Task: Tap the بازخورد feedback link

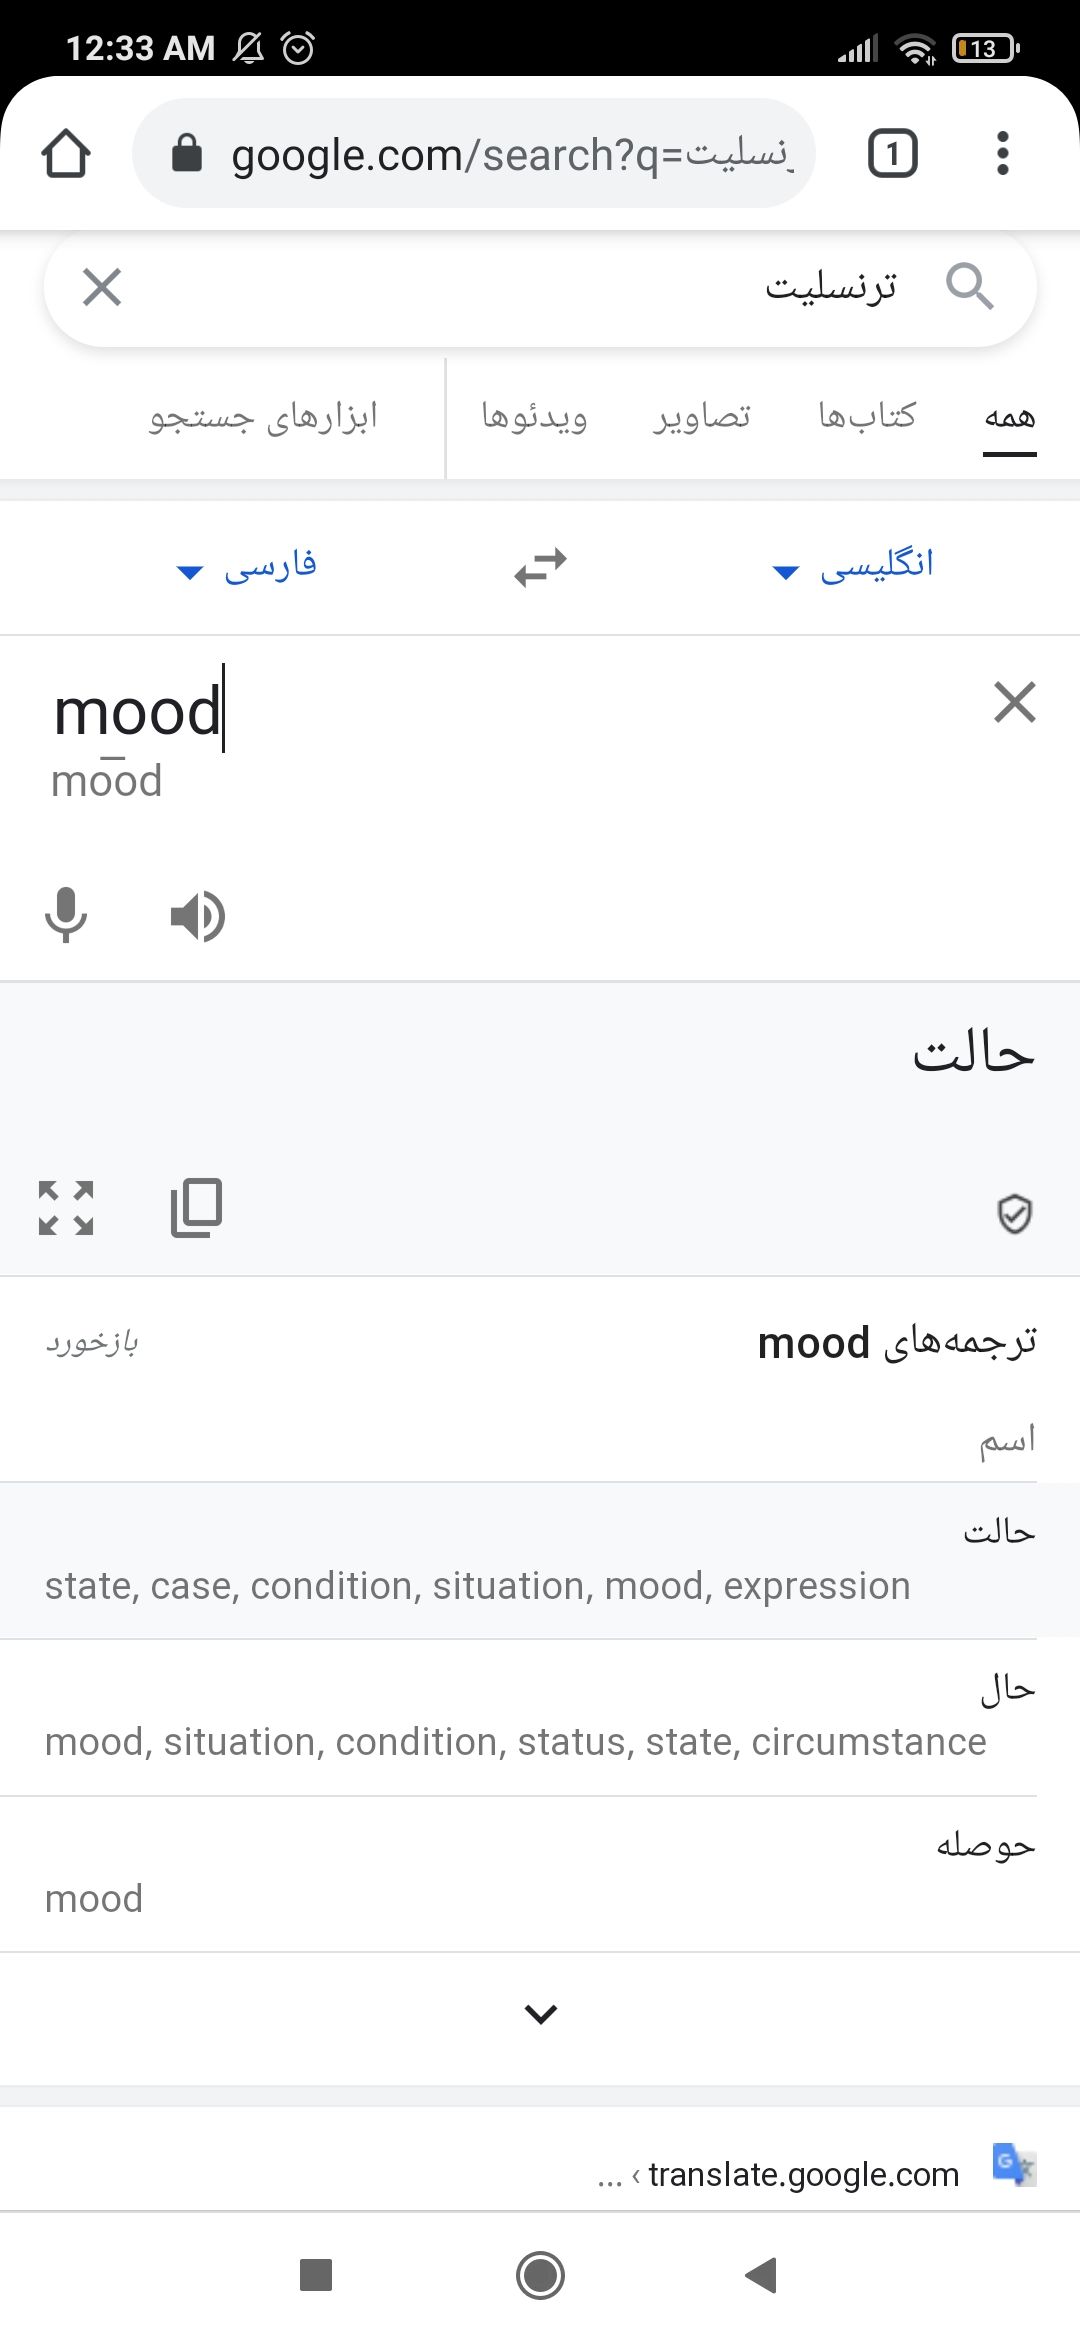Action: tap(92, 1342)
